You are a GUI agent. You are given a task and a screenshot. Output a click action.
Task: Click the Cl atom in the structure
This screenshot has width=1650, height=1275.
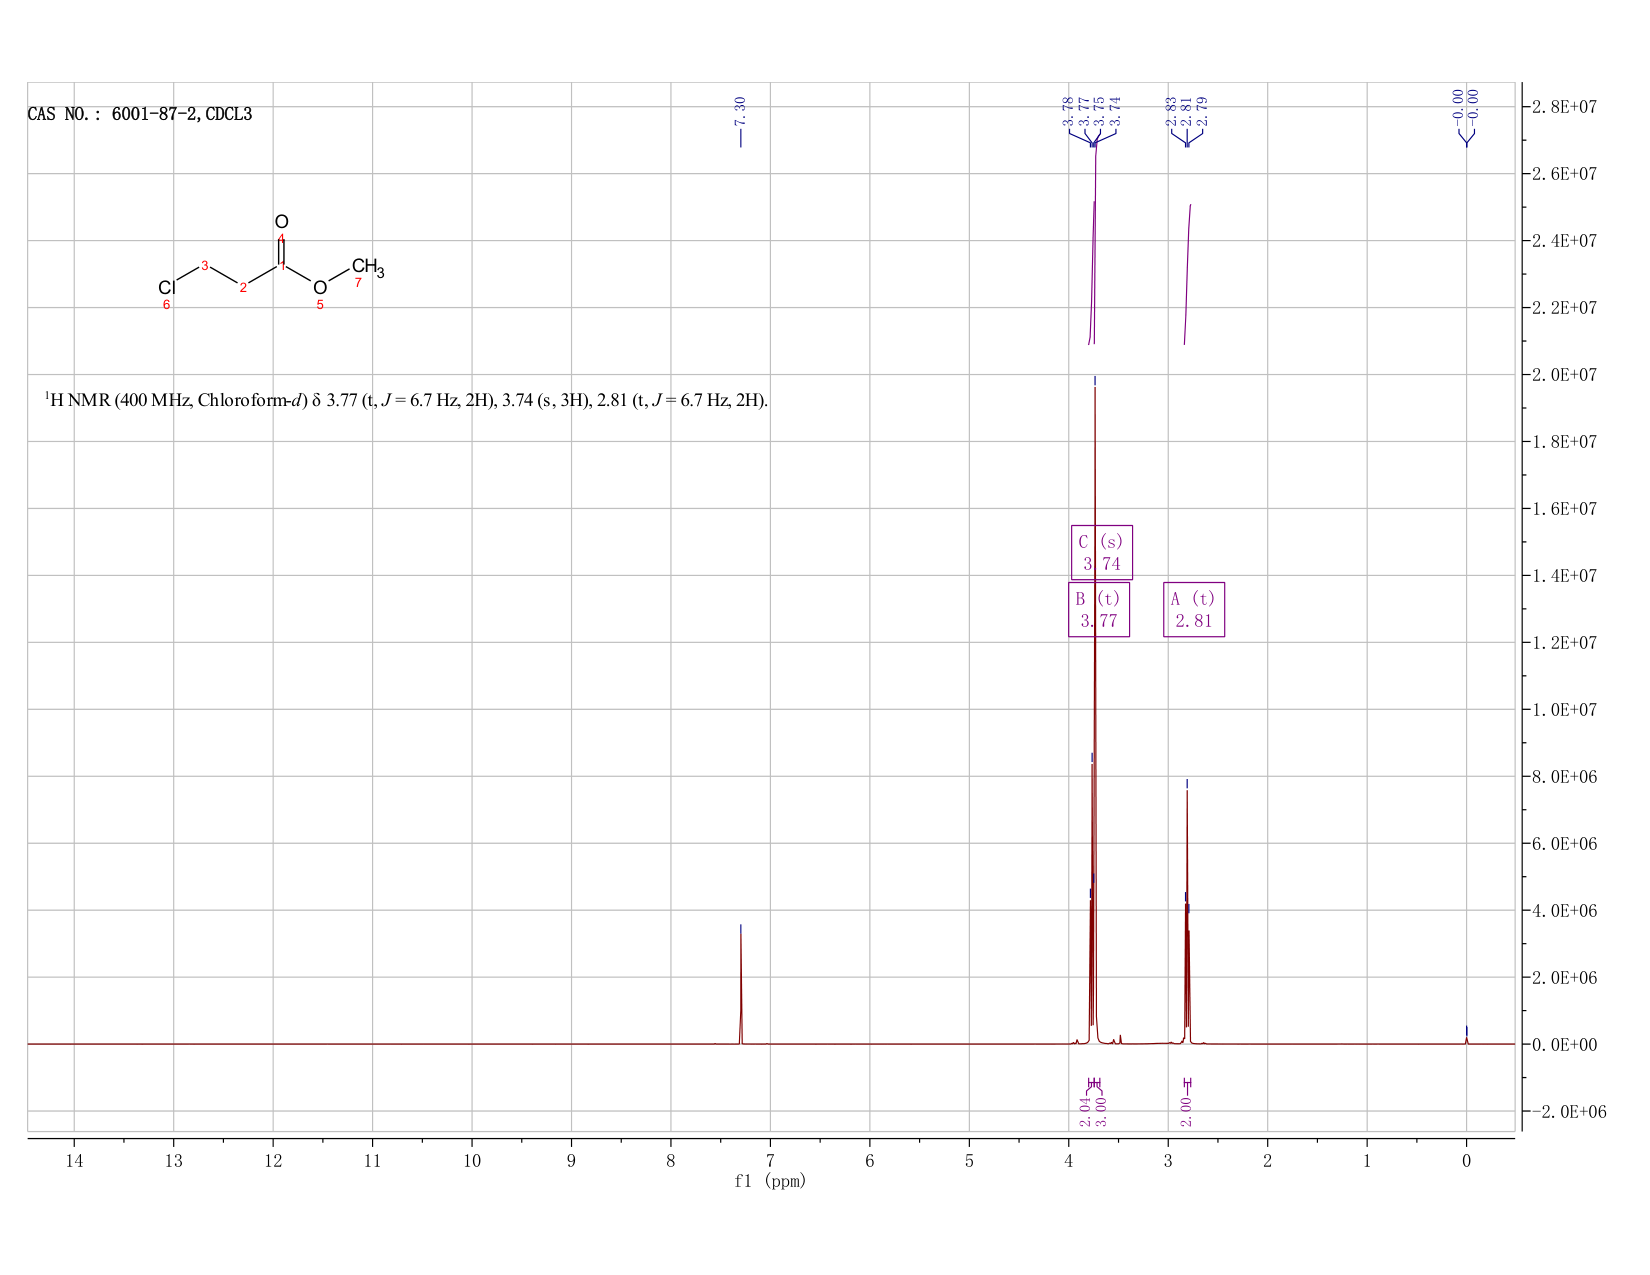click(166, 288)
